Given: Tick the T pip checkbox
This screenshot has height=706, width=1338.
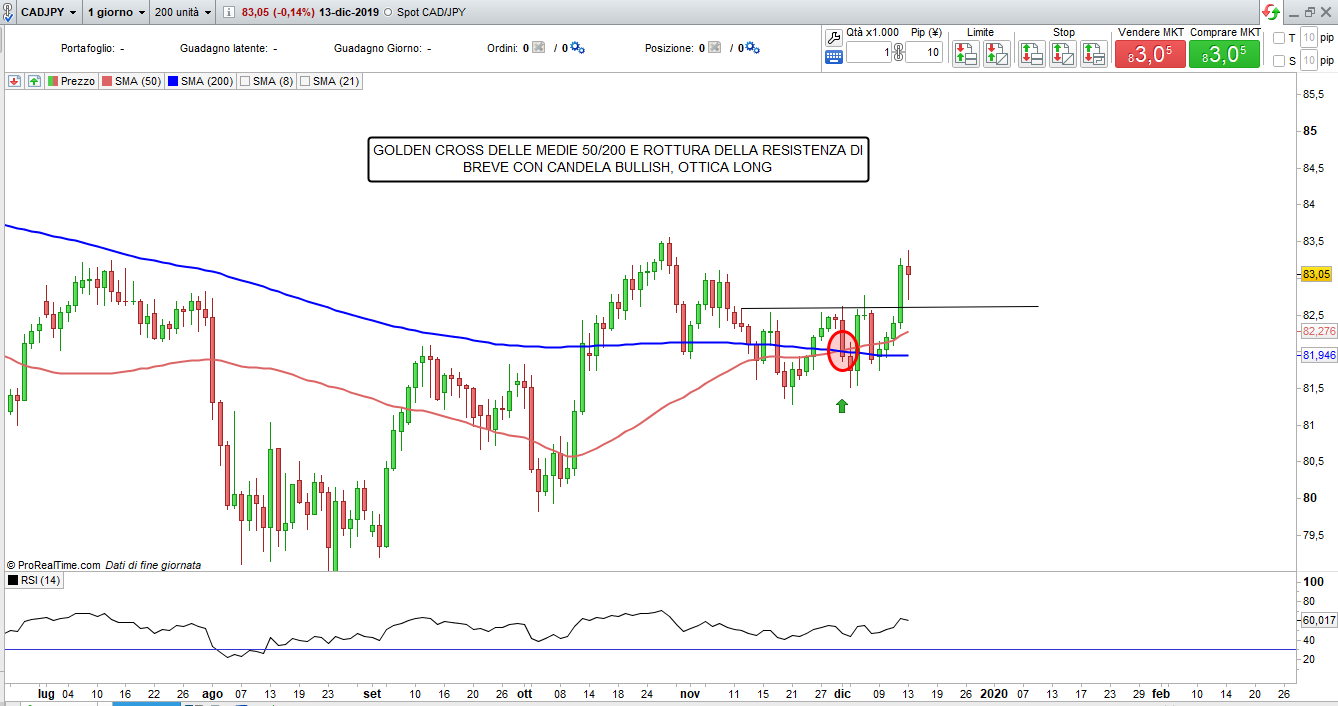Looking at the screenshot, I should click(x=1279, y=38).
